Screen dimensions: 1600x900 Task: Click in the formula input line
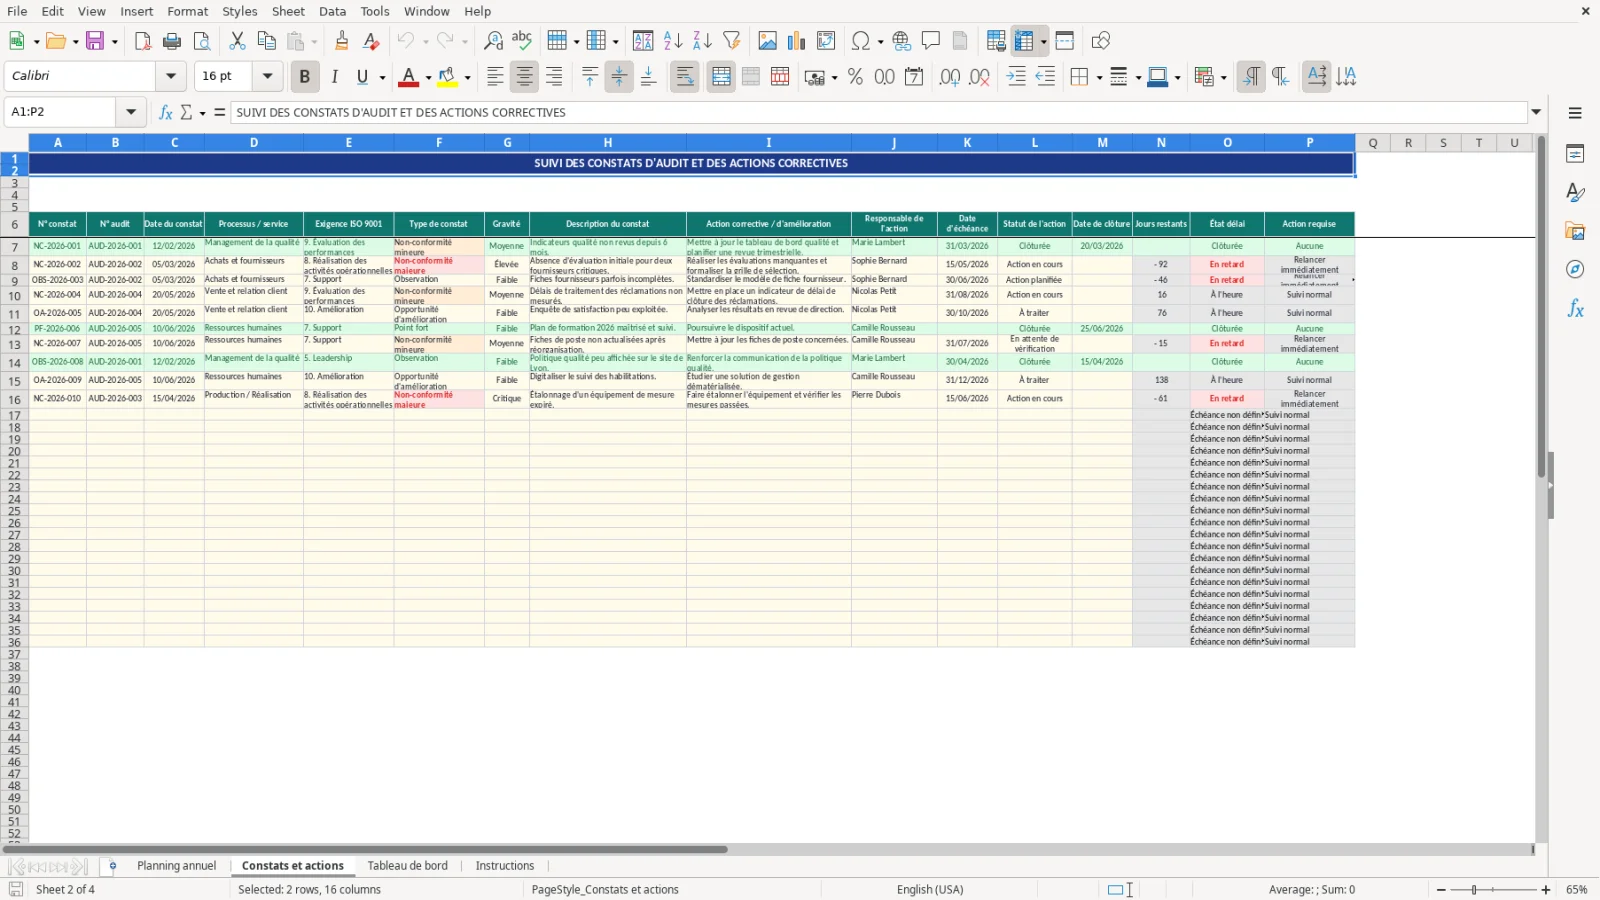pos(878,112)
